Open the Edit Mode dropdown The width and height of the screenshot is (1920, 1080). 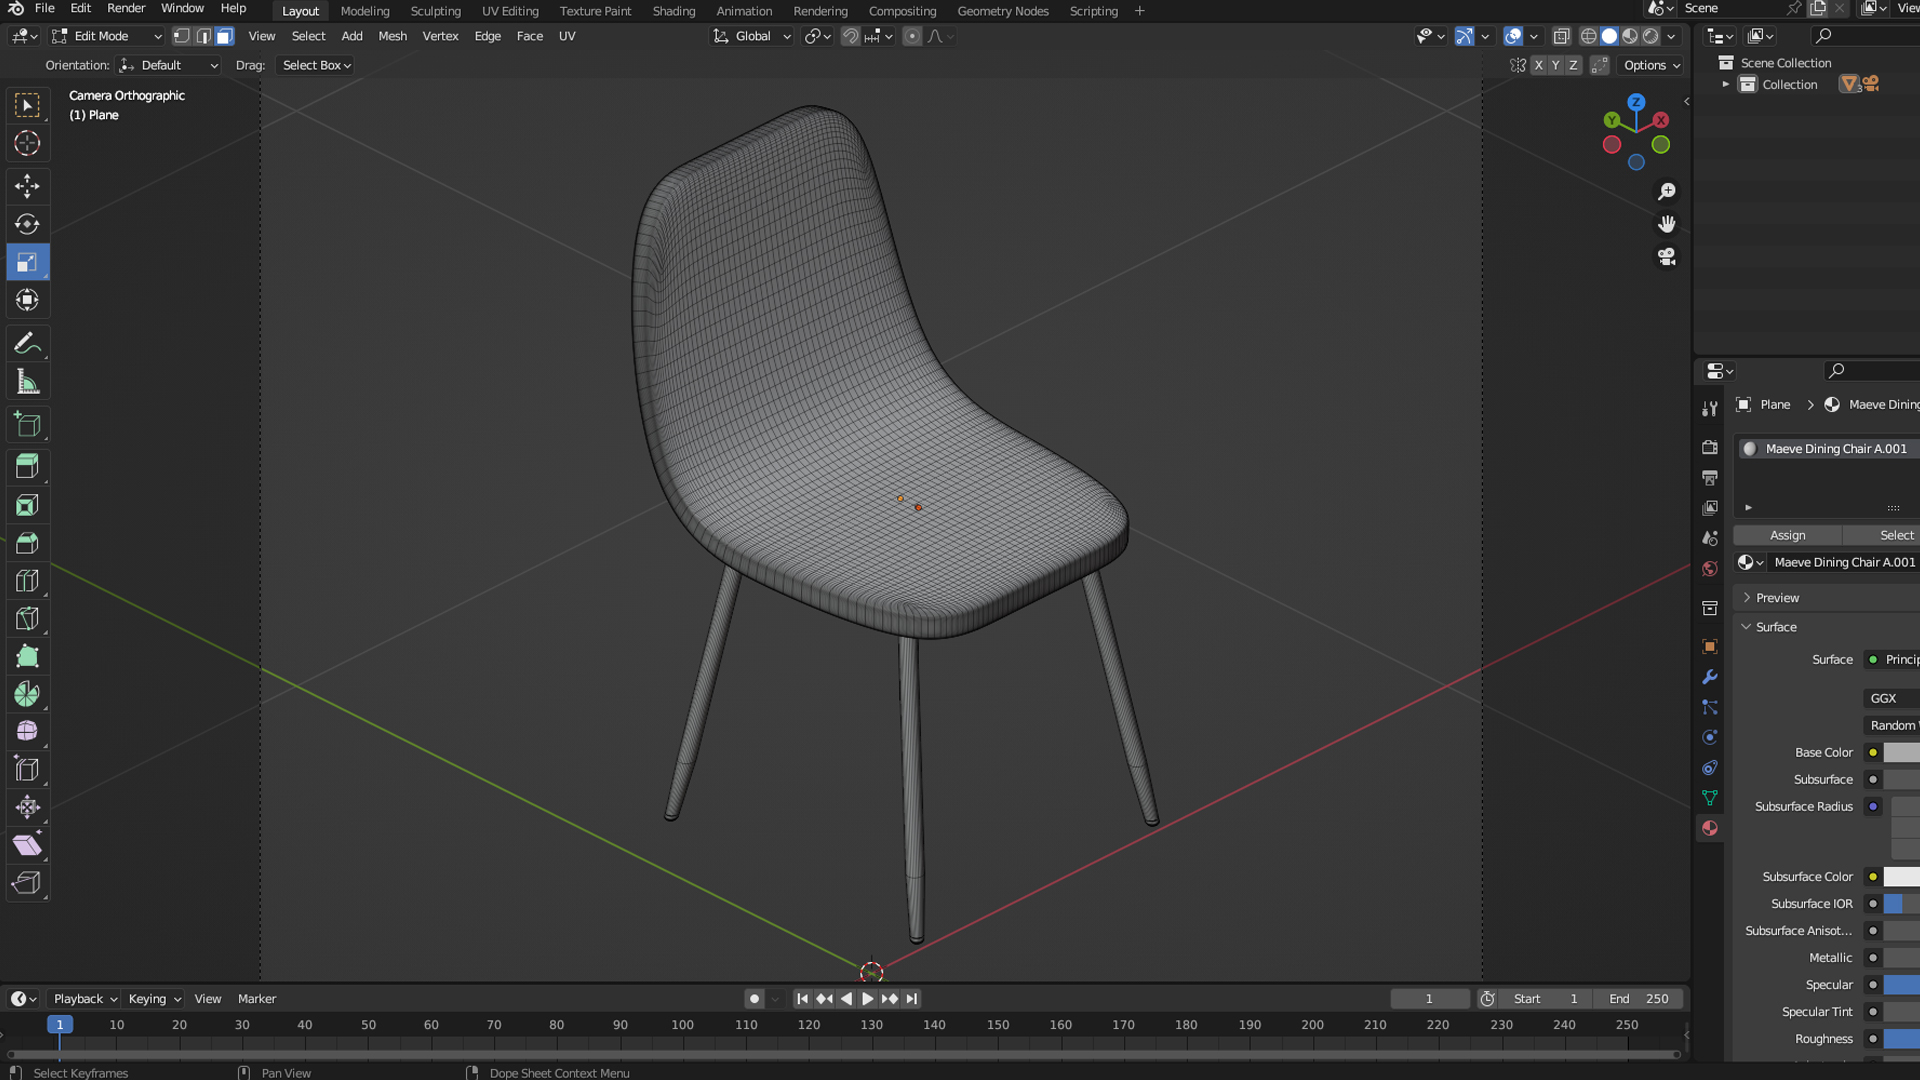[107, 36]
